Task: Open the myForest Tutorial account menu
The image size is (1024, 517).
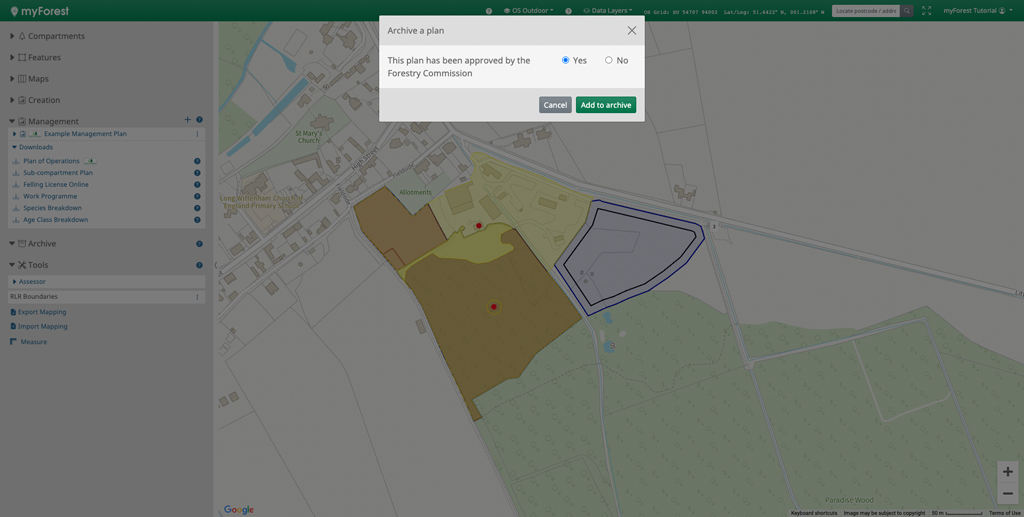Action: [975, 11]
